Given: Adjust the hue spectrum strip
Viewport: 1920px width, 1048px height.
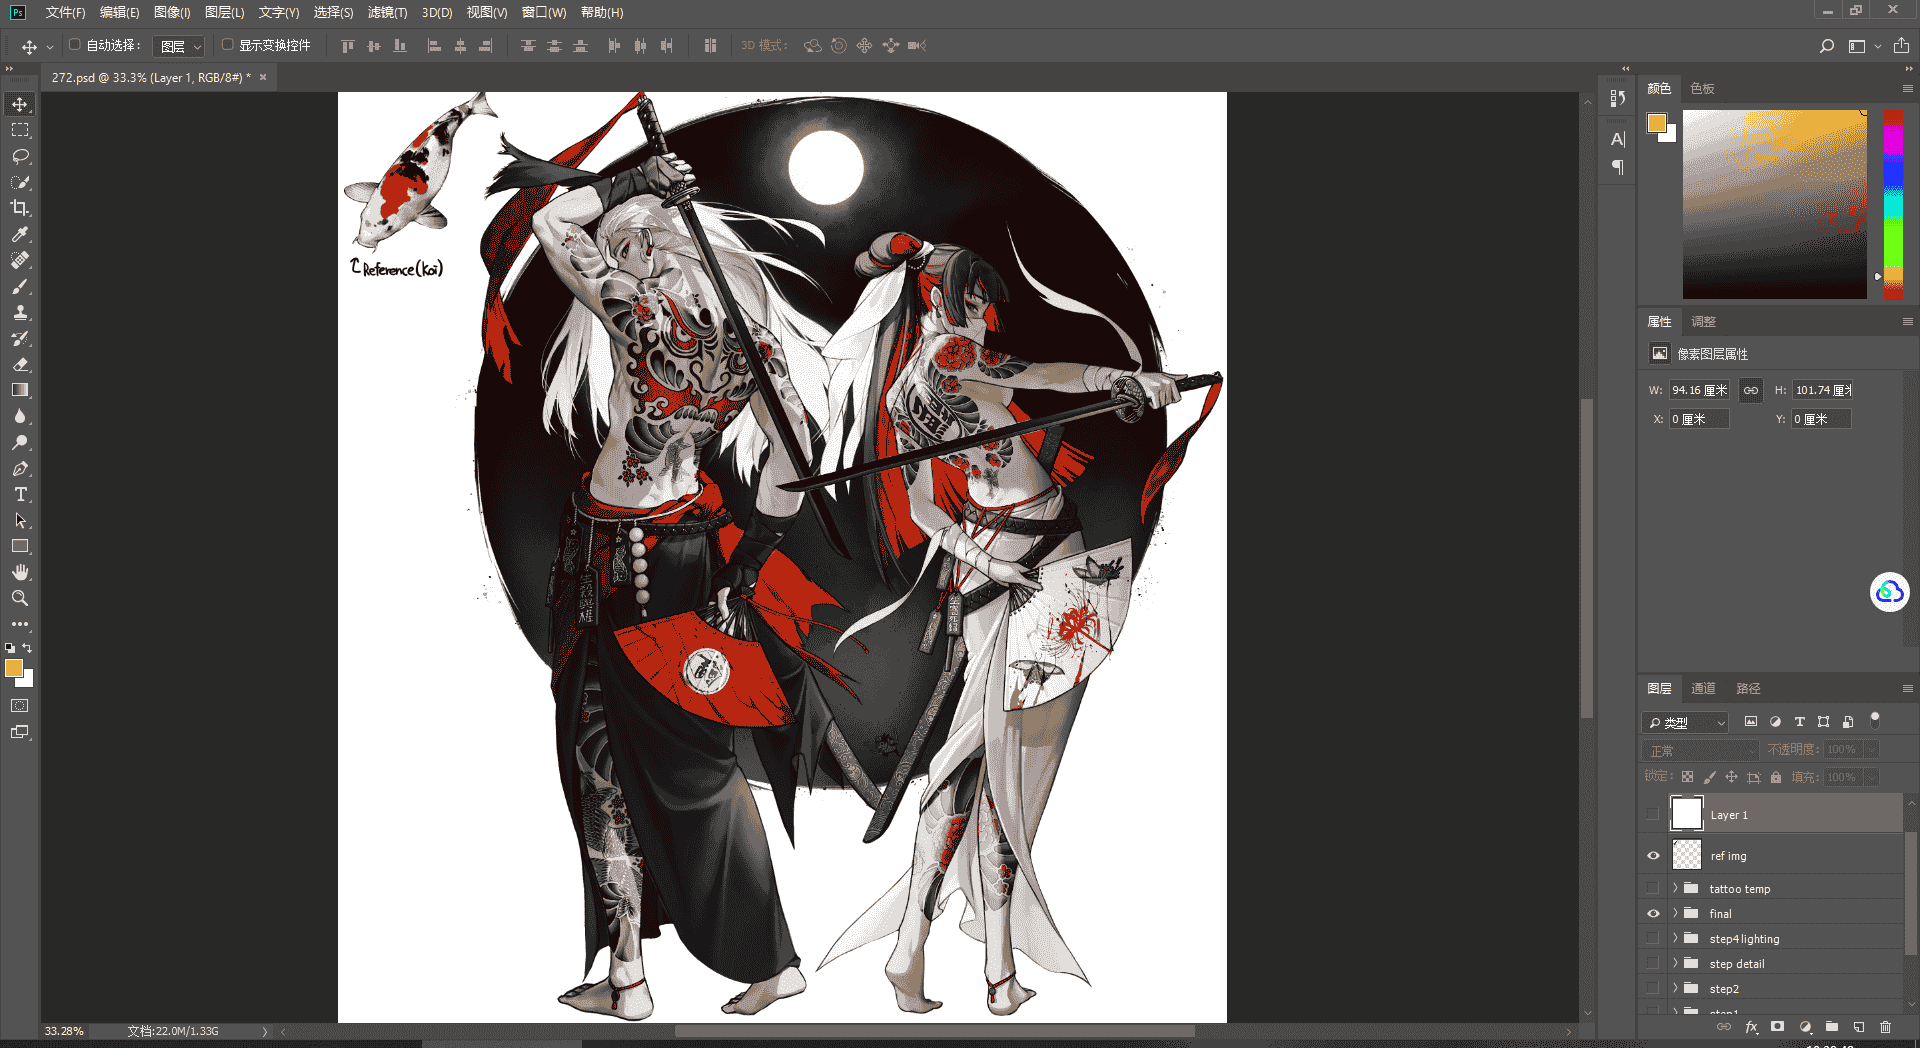Looking at the screenshot, I should [1894, 204].
